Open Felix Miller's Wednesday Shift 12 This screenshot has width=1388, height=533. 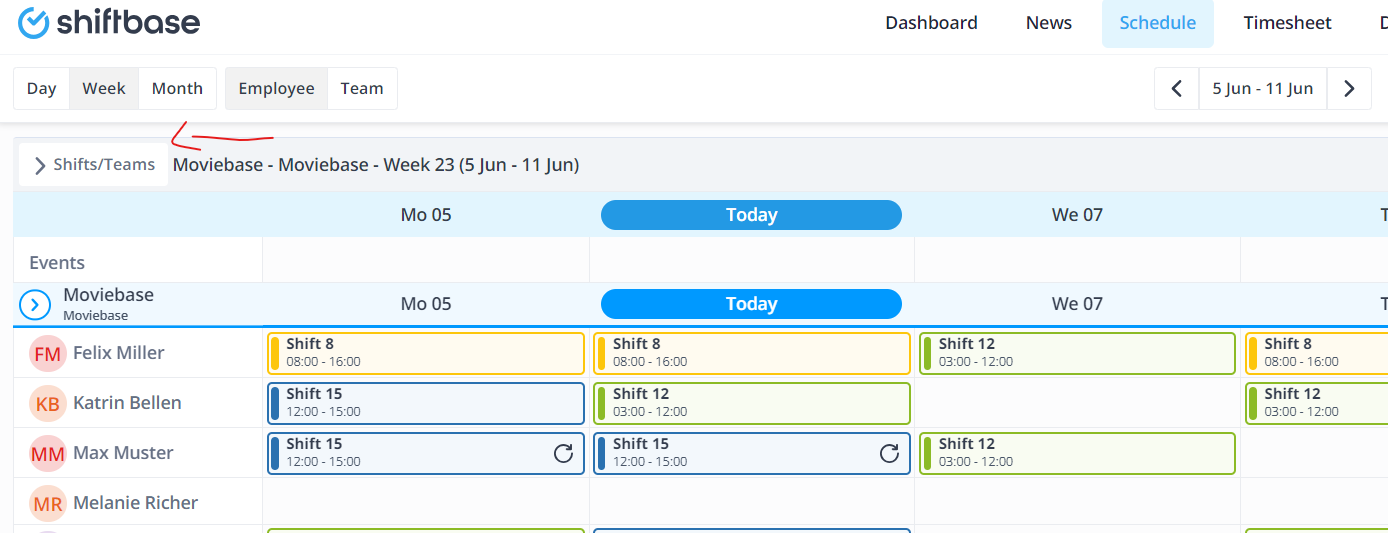[1077, 353]
